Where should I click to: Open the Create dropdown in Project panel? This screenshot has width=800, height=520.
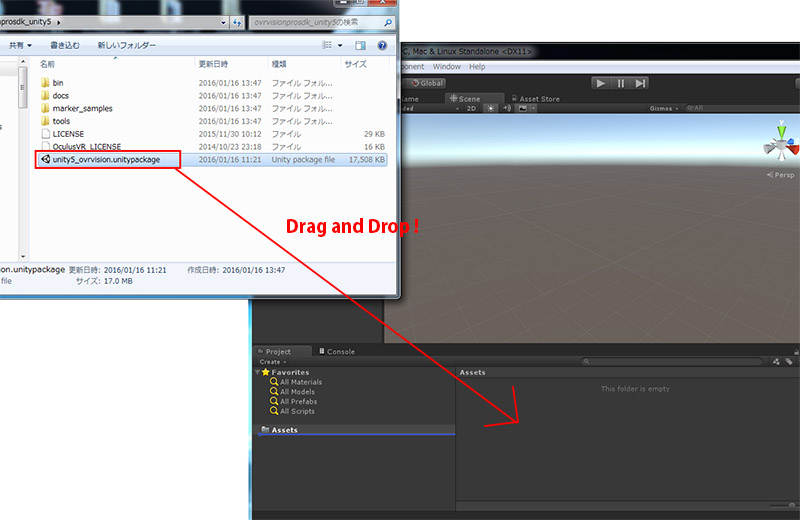point(271,362)
